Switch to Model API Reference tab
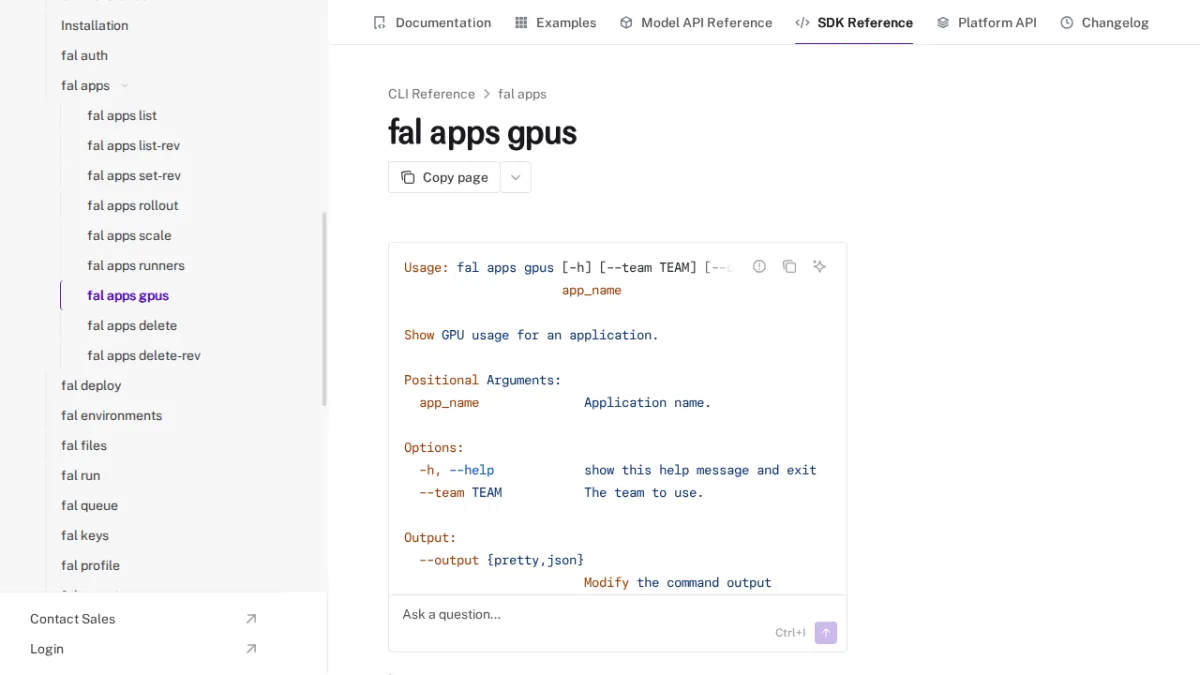The image size is (1200, 675). (x=696, y=22)
